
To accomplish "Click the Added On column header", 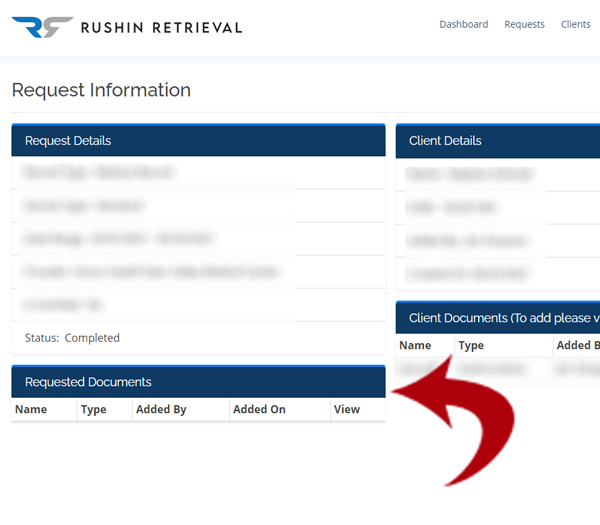I will [x=259, y=409].
